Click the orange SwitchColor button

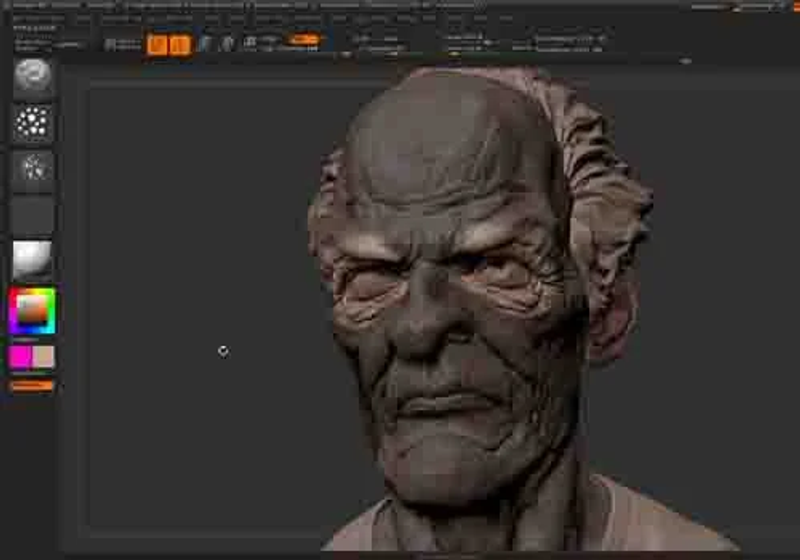click(x=32, y=386)
